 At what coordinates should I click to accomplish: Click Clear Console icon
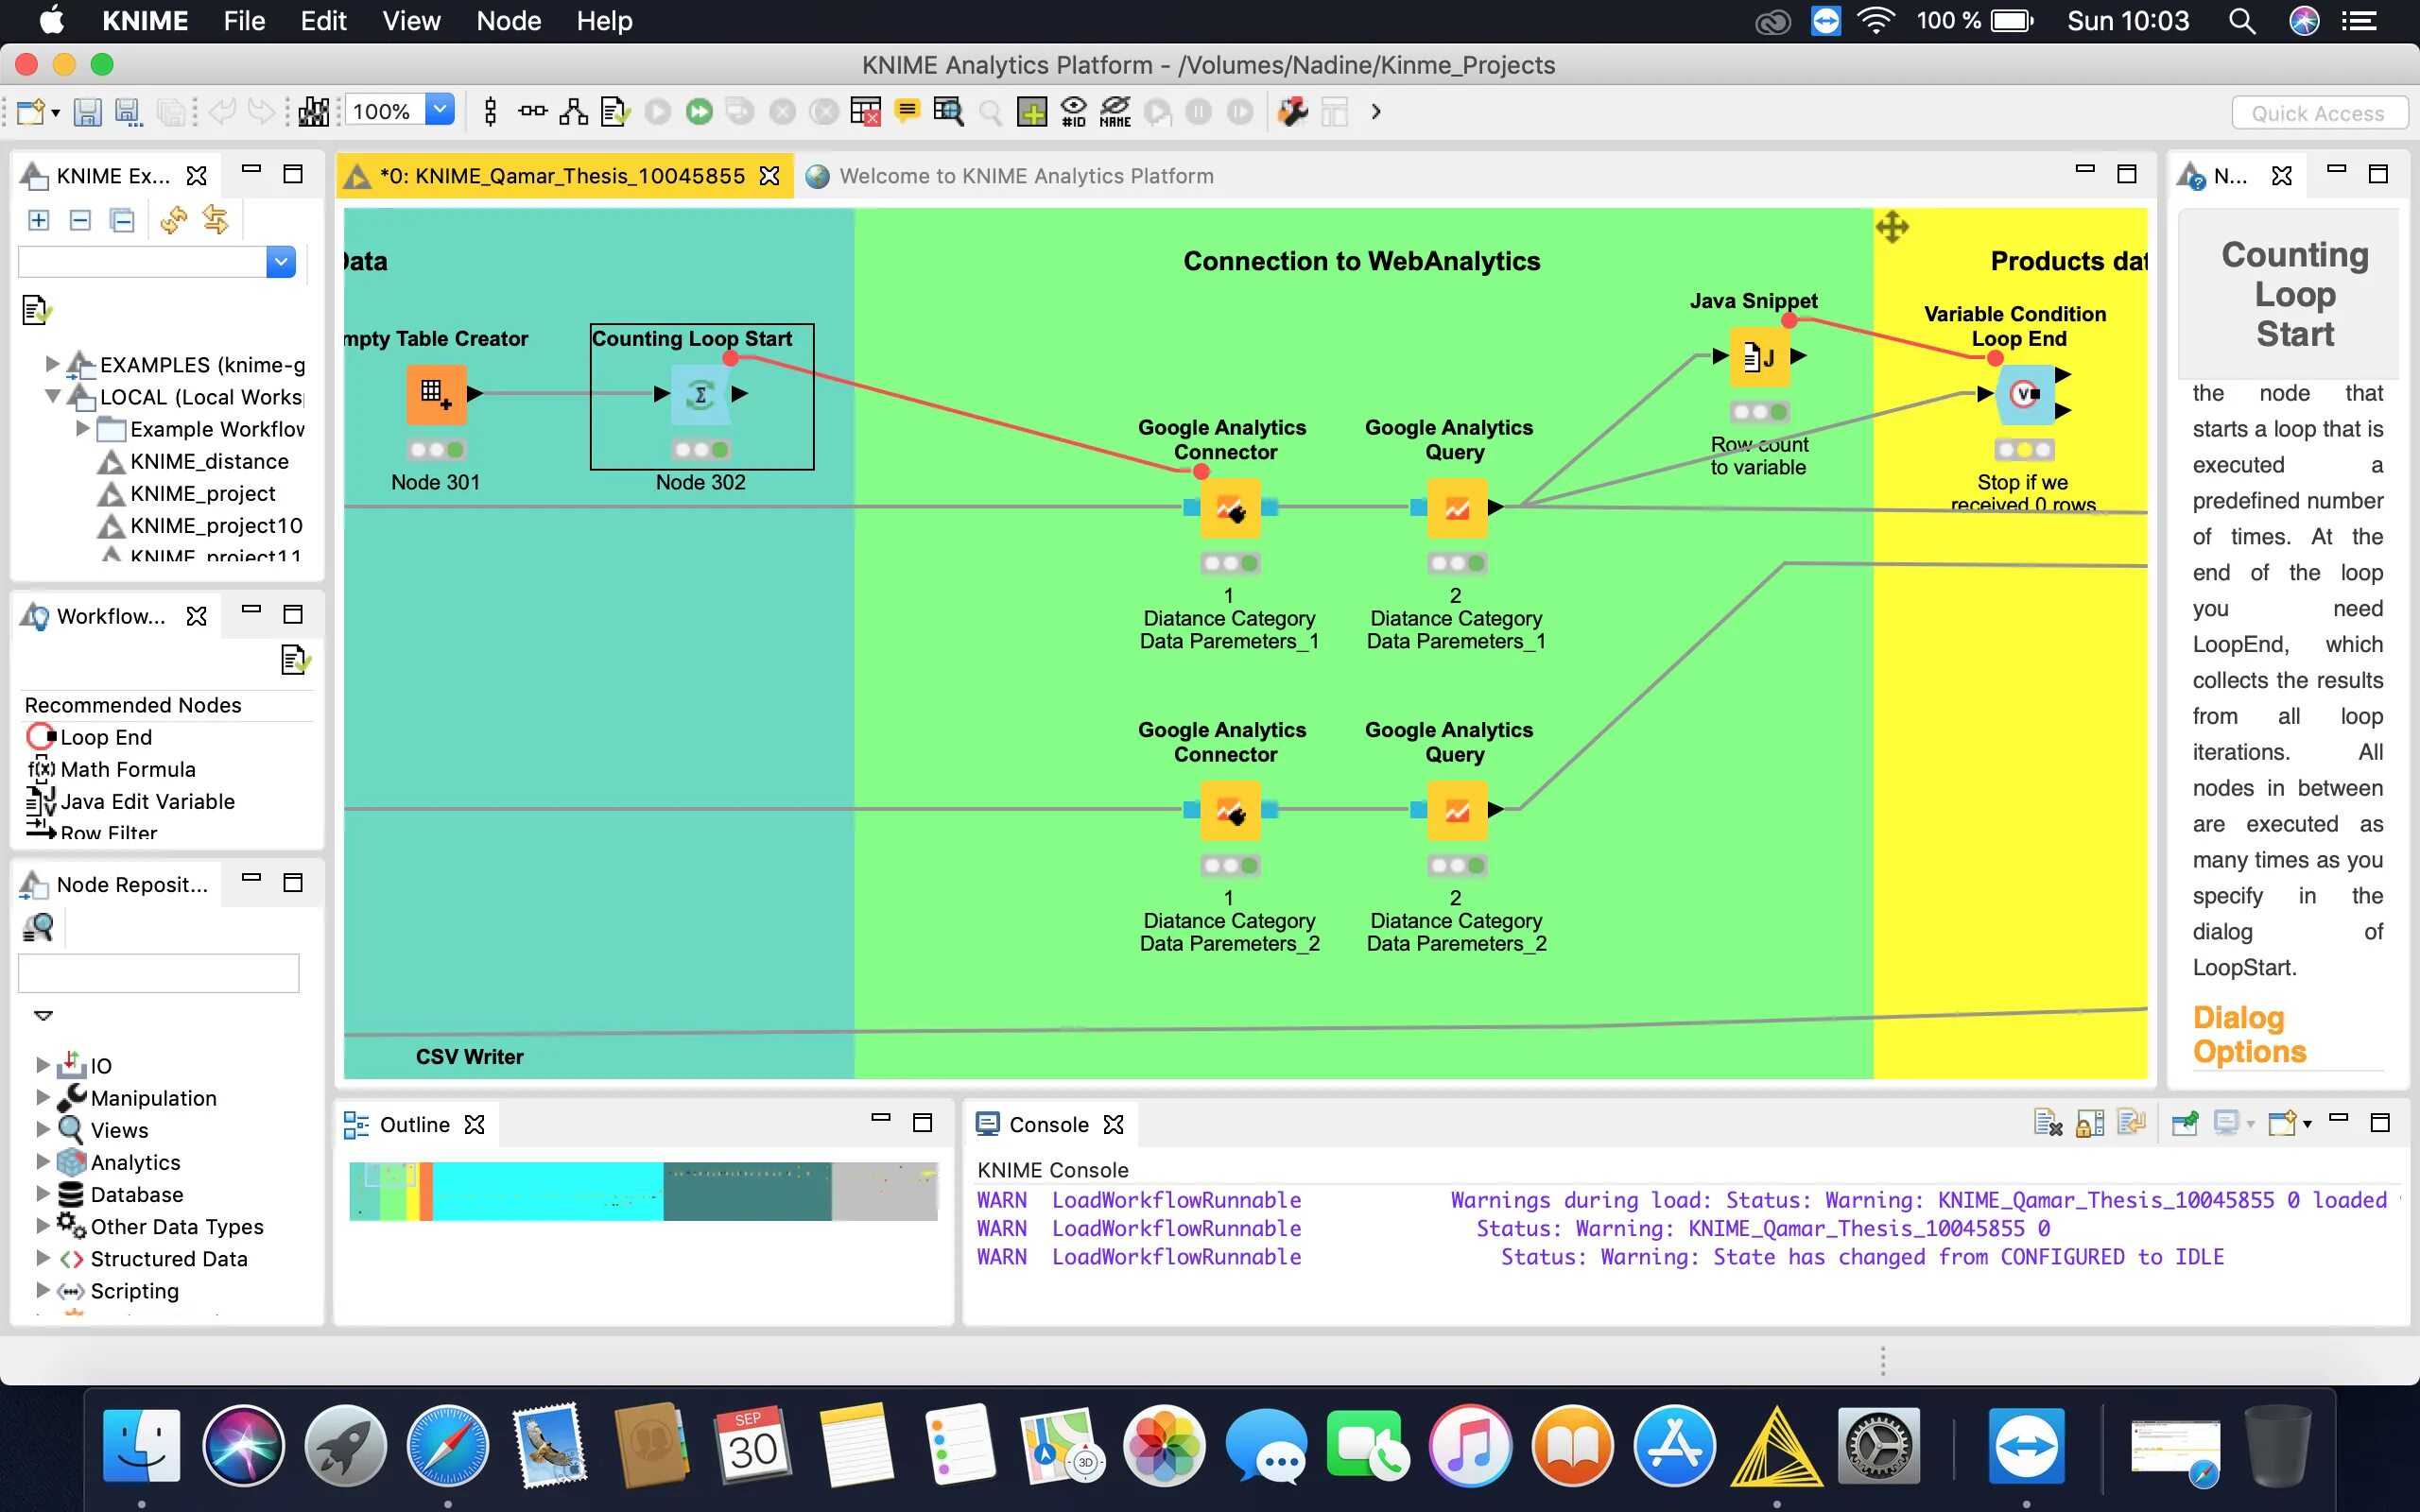pyautogui.click(x=2047, y=1124)
